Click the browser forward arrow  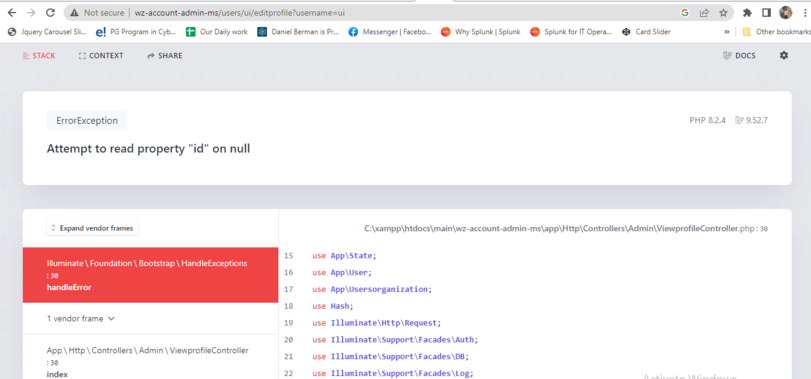click(x=31, y=13)
